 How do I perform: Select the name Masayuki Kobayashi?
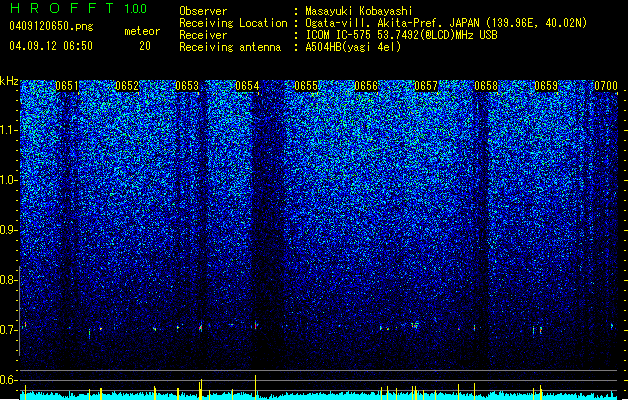tap(359, 11)
